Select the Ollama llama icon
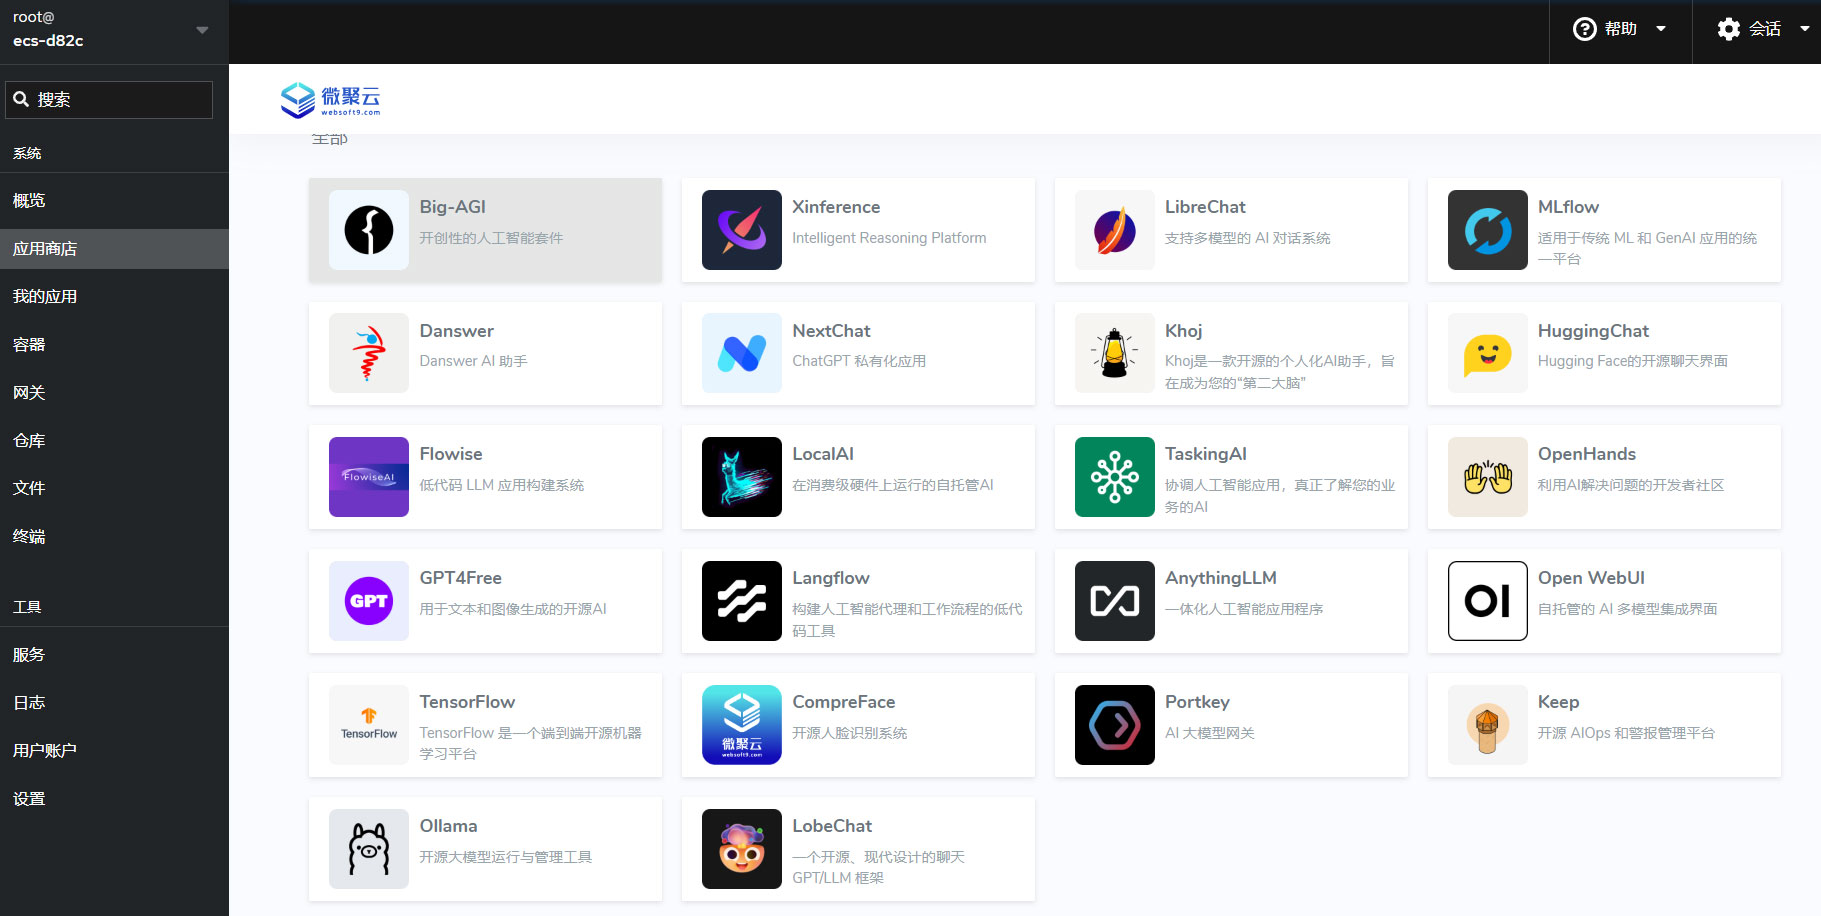This screenshot has height=916, width=1821. tap(368, 849)
